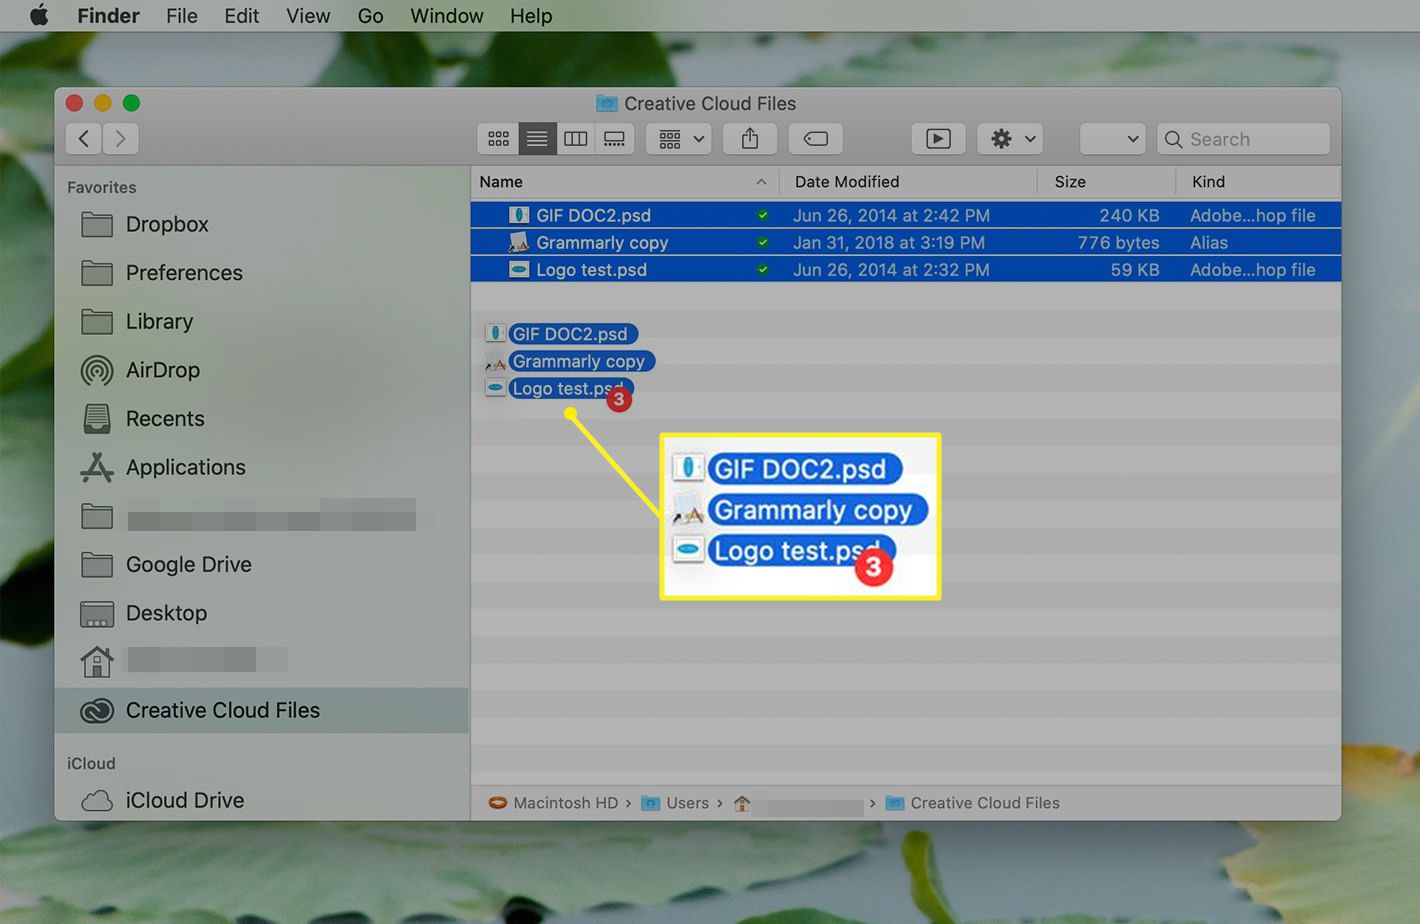Click the Share toolbar button
The image size is (1420, 924).
click(750, 139)
